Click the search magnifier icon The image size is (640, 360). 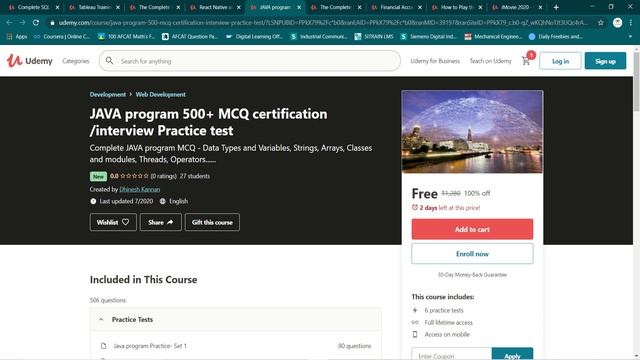109,61
